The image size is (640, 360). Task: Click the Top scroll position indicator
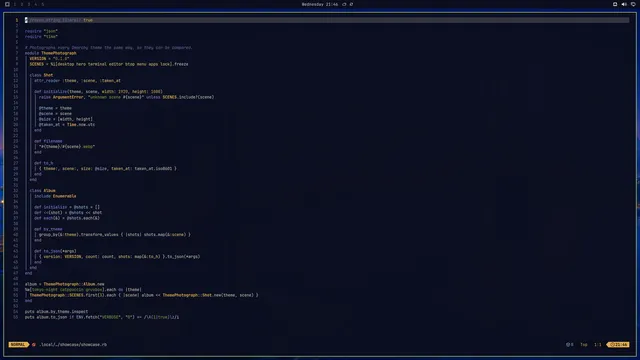point(584,344)
